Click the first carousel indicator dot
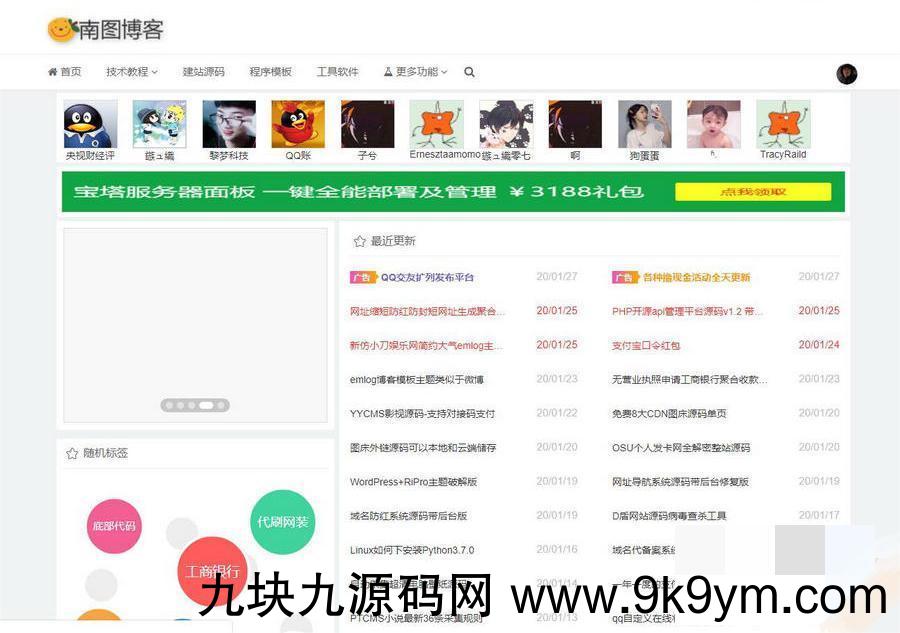 click(x=169, y=405)
